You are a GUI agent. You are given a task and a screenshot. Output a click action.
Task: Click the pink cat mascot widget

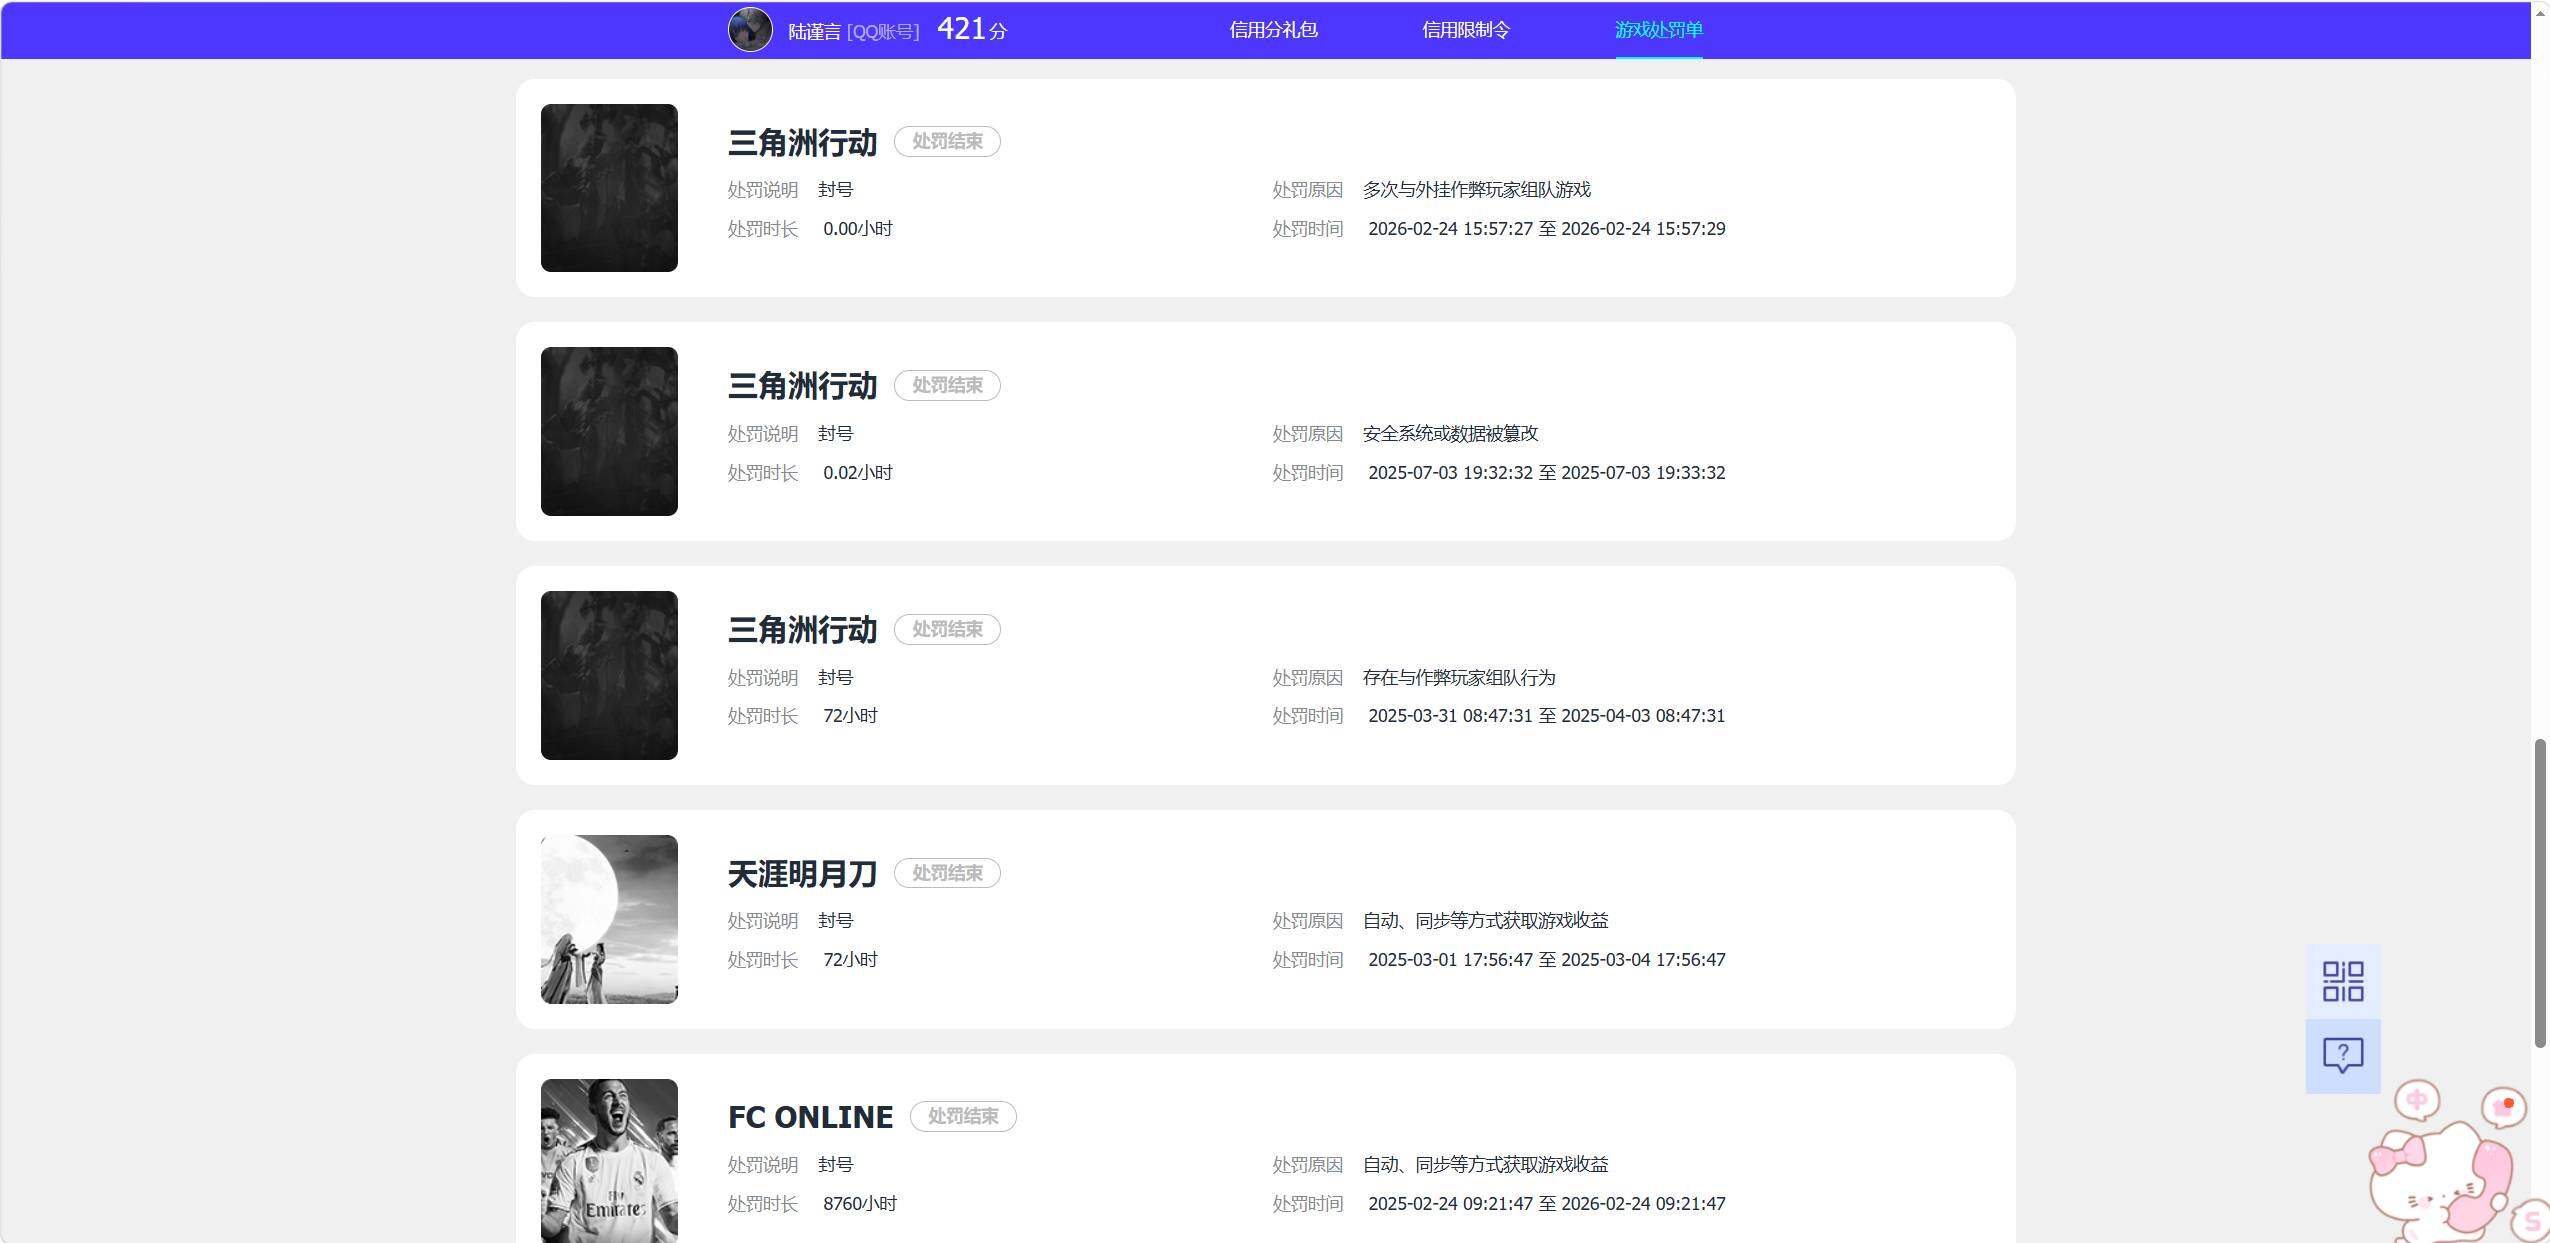tap(2443, 1183)
